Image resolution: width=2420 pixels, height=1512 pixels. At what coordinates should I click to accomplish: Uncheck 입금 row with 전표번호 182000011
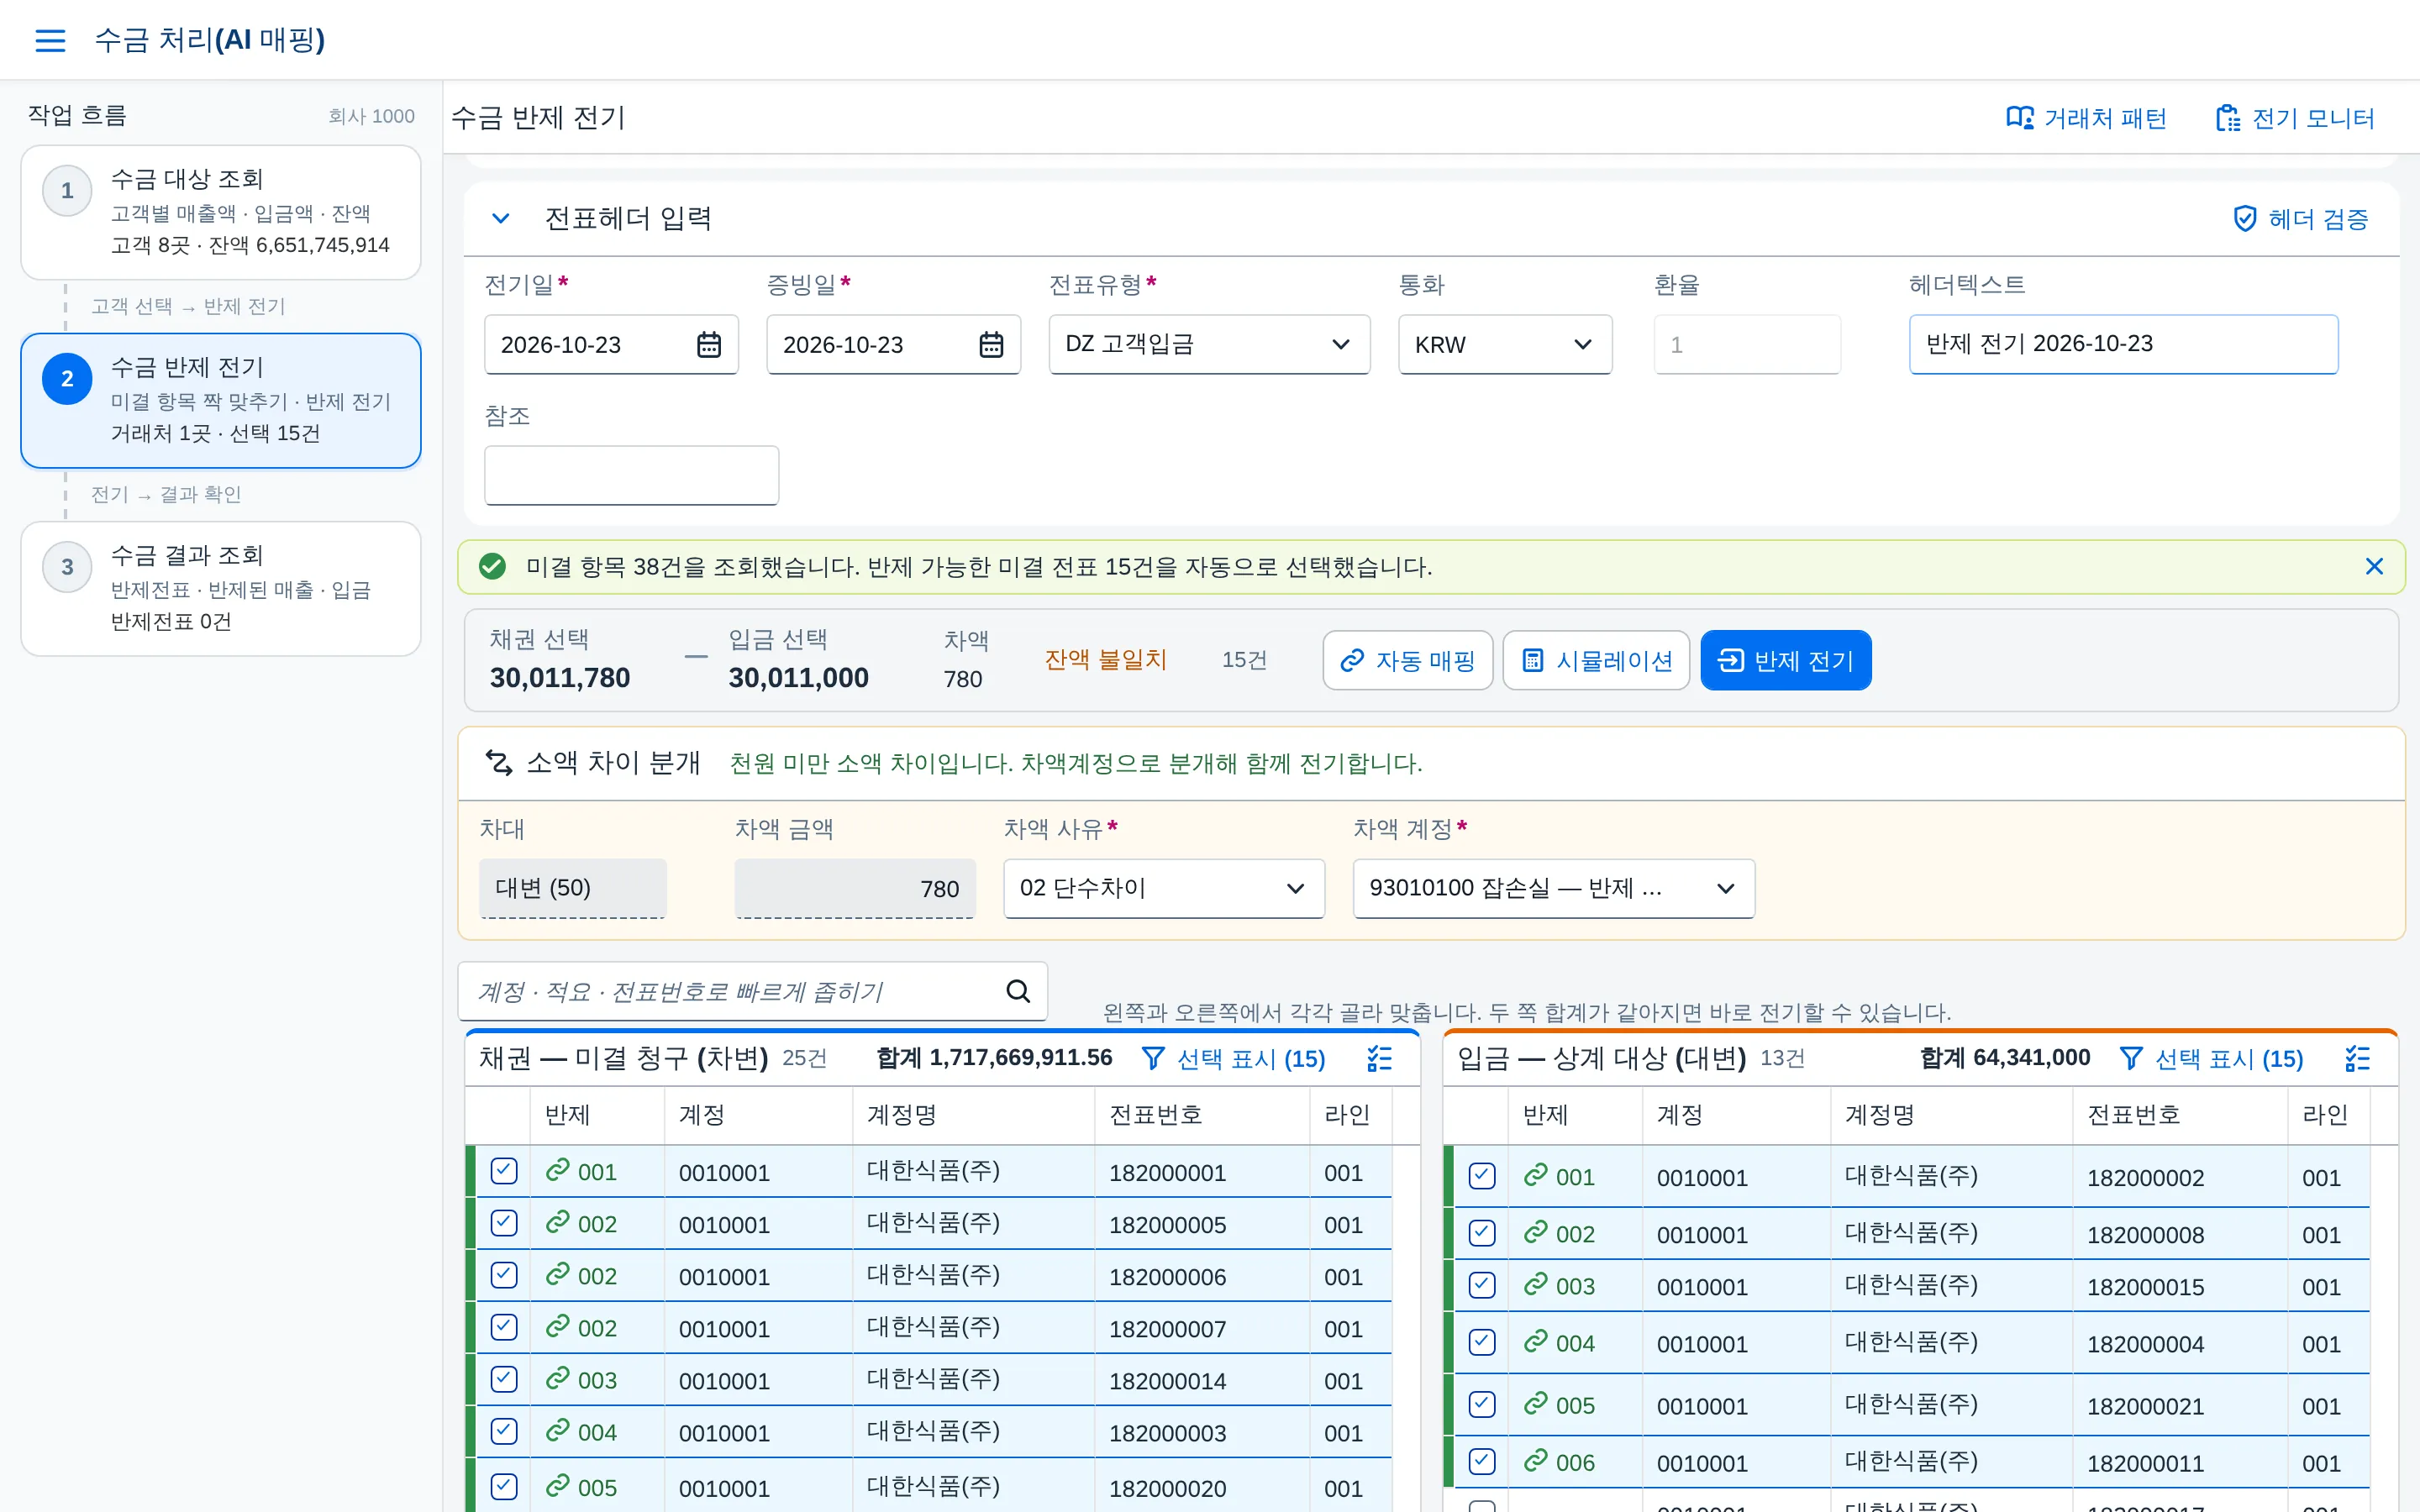coord(1482,1462)
